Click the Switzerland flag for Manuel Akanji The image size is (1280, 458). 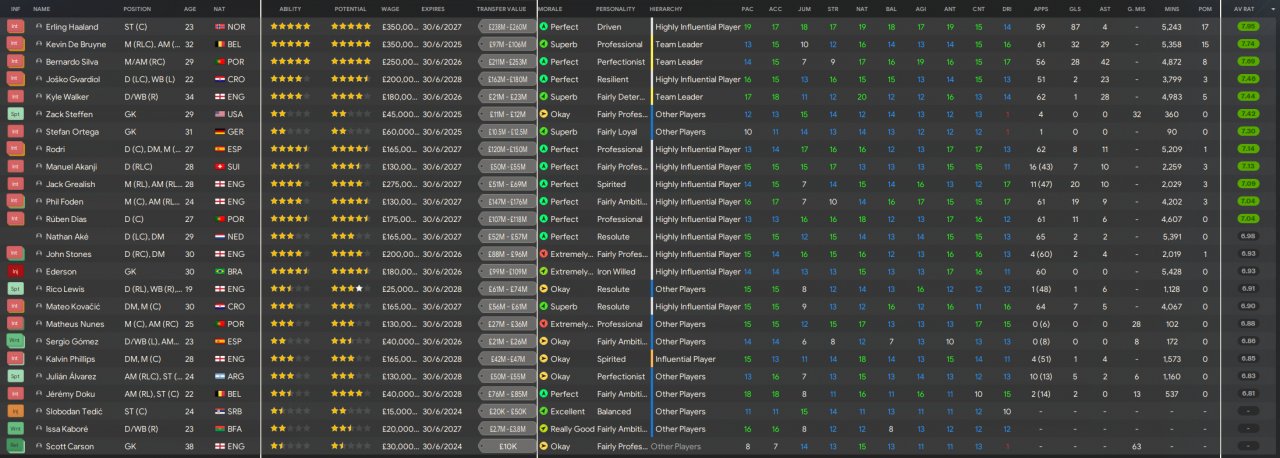coord(220,167)
